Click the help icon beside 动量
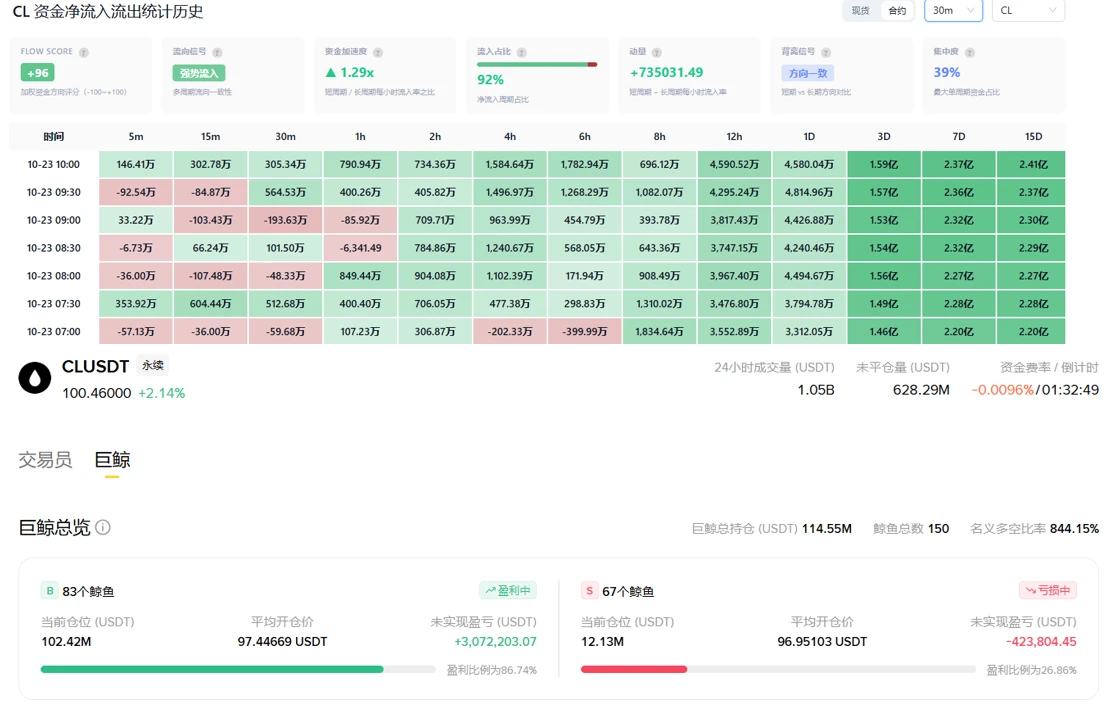The height and width of the screenshot is (707, 1105). (657, 52)
